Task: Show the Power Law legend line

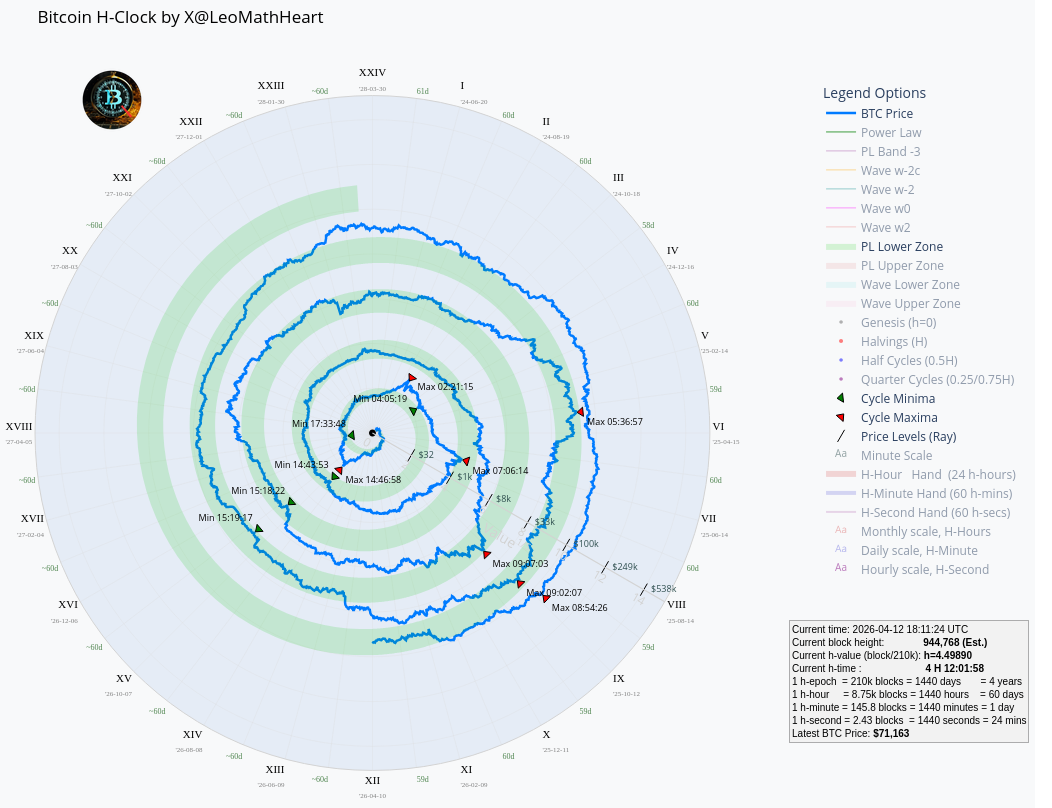Action: point(891,133)
